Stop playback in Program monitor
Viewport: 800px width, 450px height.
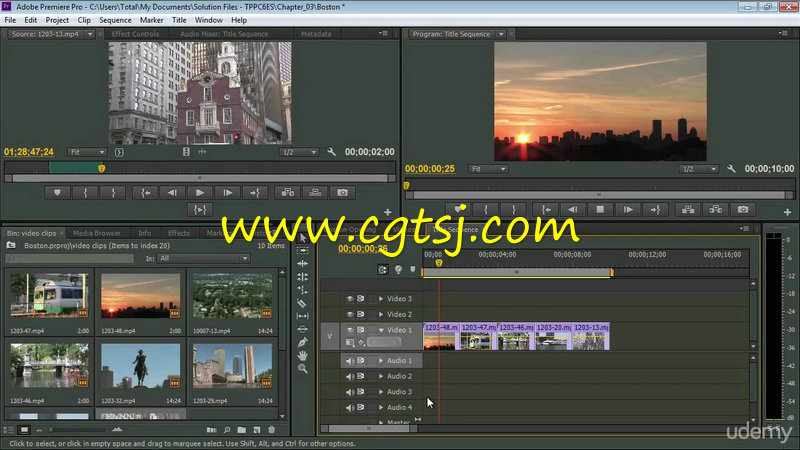(x=601, y=210)
